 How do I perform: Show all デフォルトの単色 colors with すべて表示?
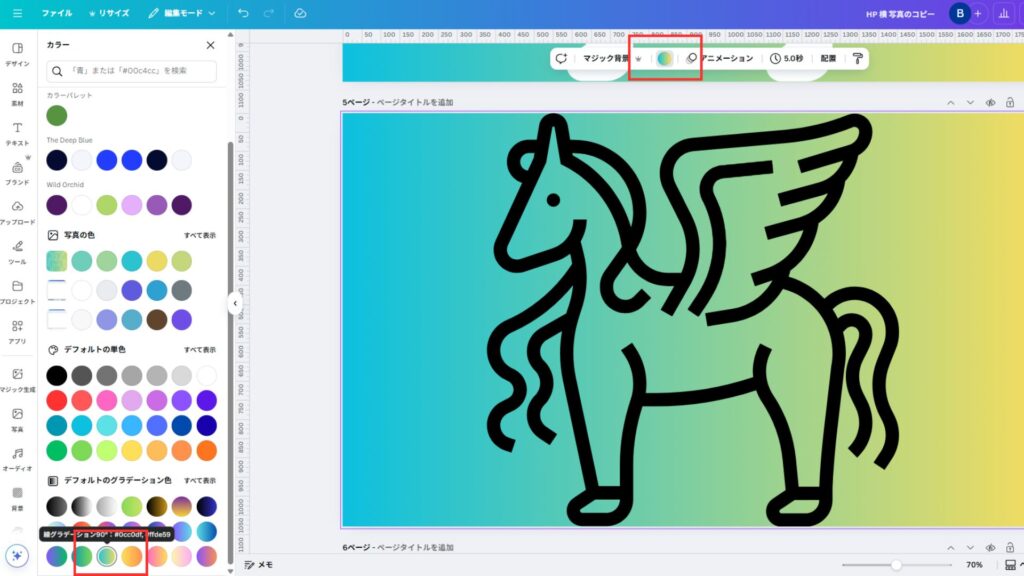199,350
